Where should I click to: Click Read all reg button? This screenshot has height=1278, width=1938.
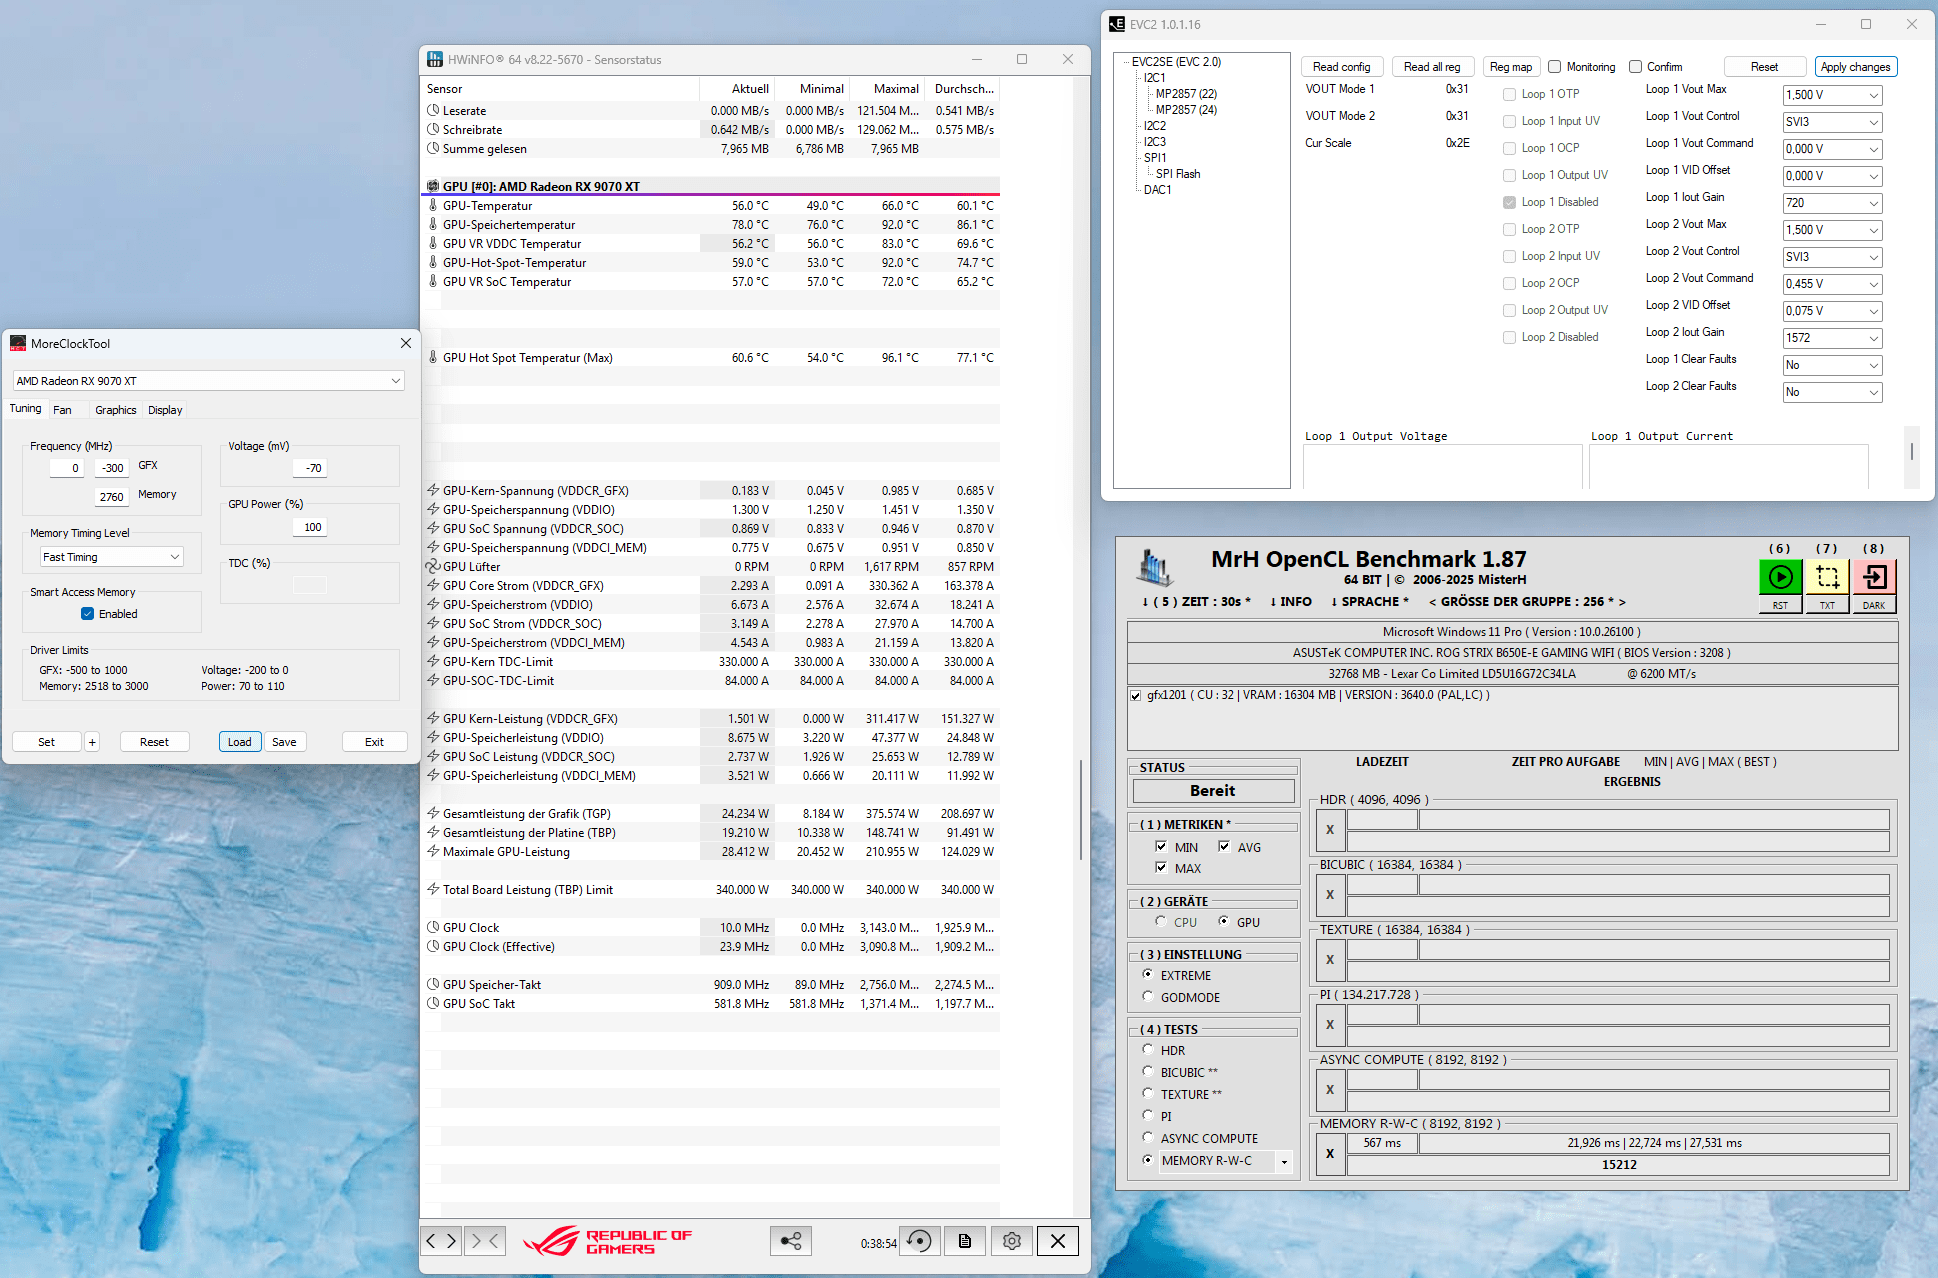[1432, 67]
